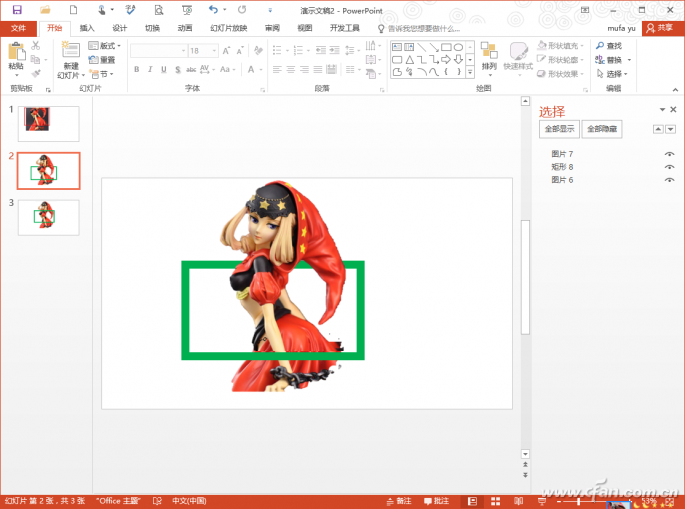Toggle visibility of 图片 6

click(x=669, y=180)
